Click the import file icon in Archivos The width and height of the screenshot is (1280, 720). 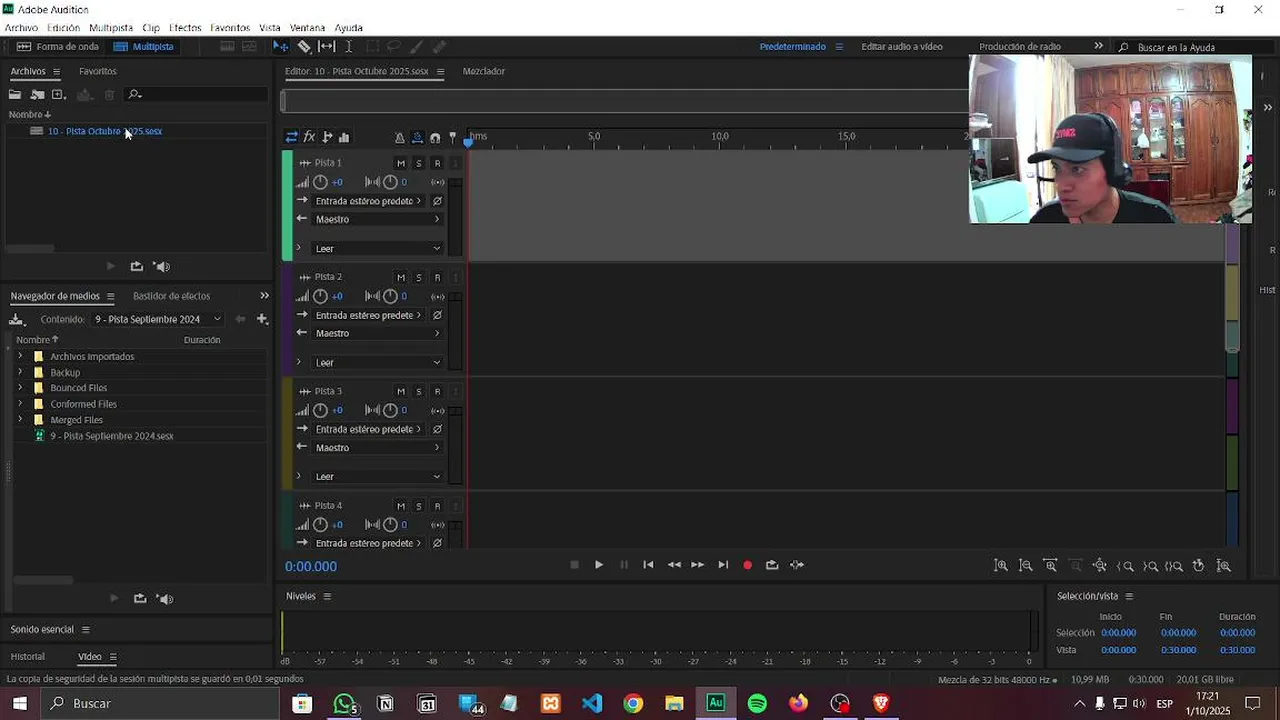(37, 94)
